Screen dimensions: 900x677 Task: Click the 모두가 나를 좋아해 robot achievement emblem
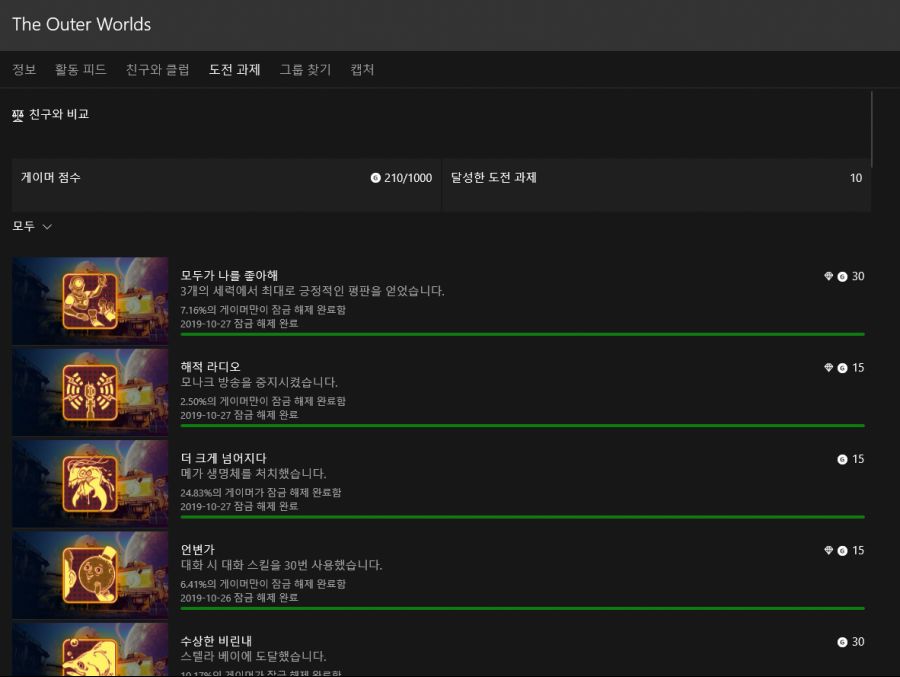pyautogui.click(x=90, y=301)
